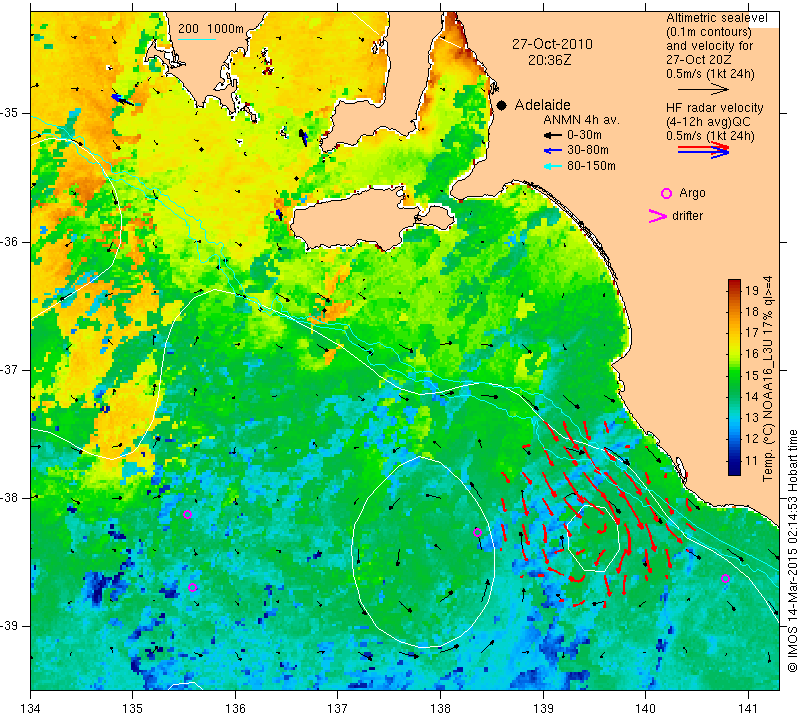The height and width of the screenshot is (720, 800).
Task: Click the -38 latitude axis label
Action: click(x=10, y=498)
